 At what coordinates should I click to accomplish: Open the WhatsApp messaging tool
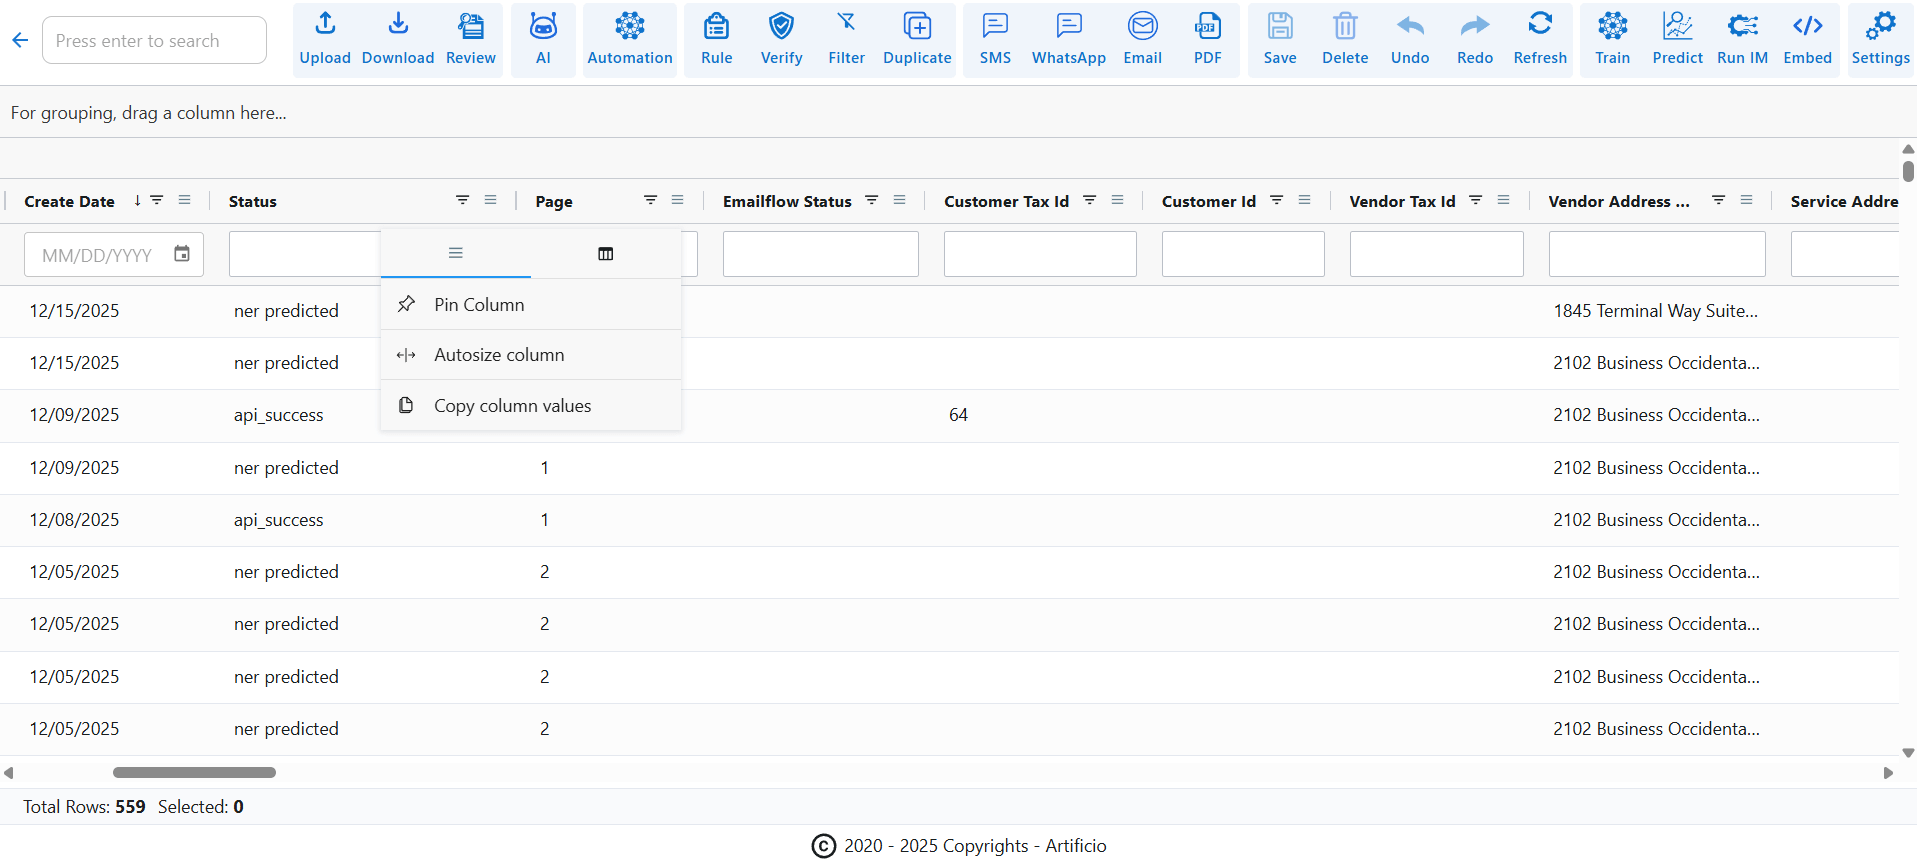point(1069,40)
